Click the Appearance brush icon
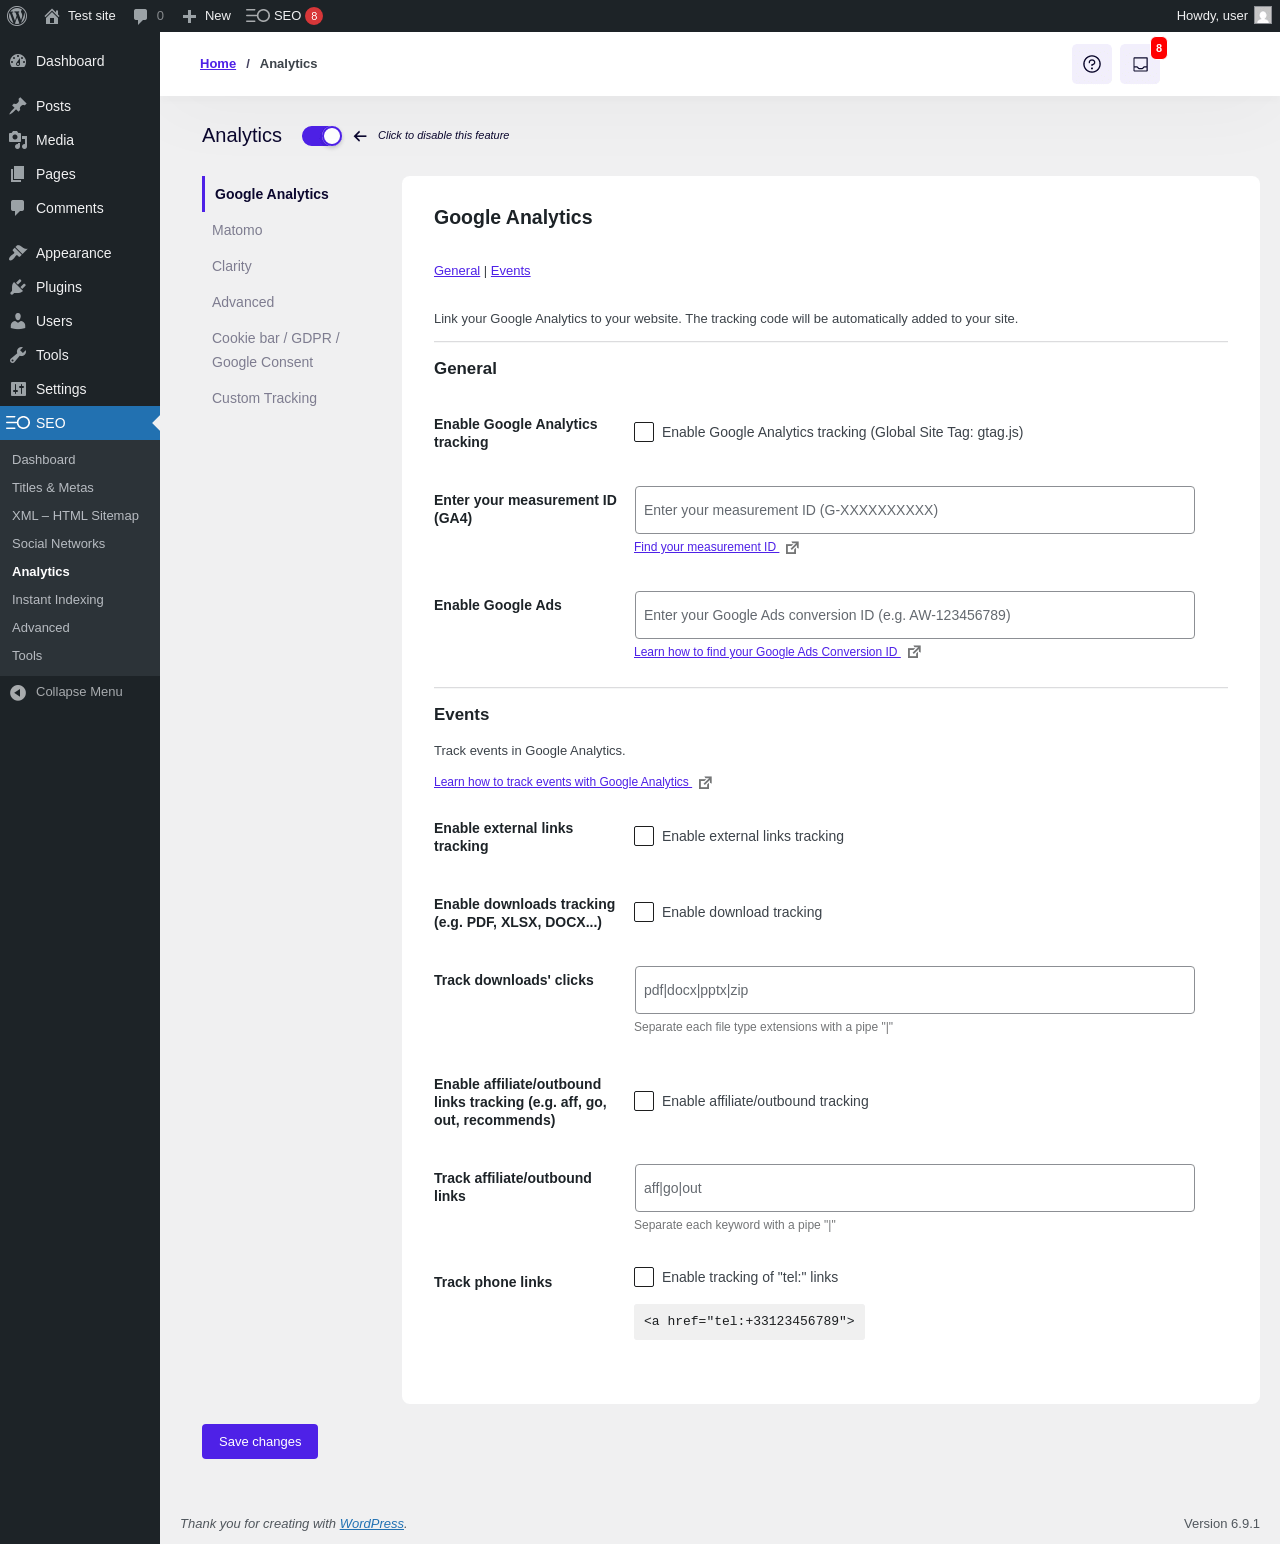This screenshot has width=1280, height=1544. [18, 253]
